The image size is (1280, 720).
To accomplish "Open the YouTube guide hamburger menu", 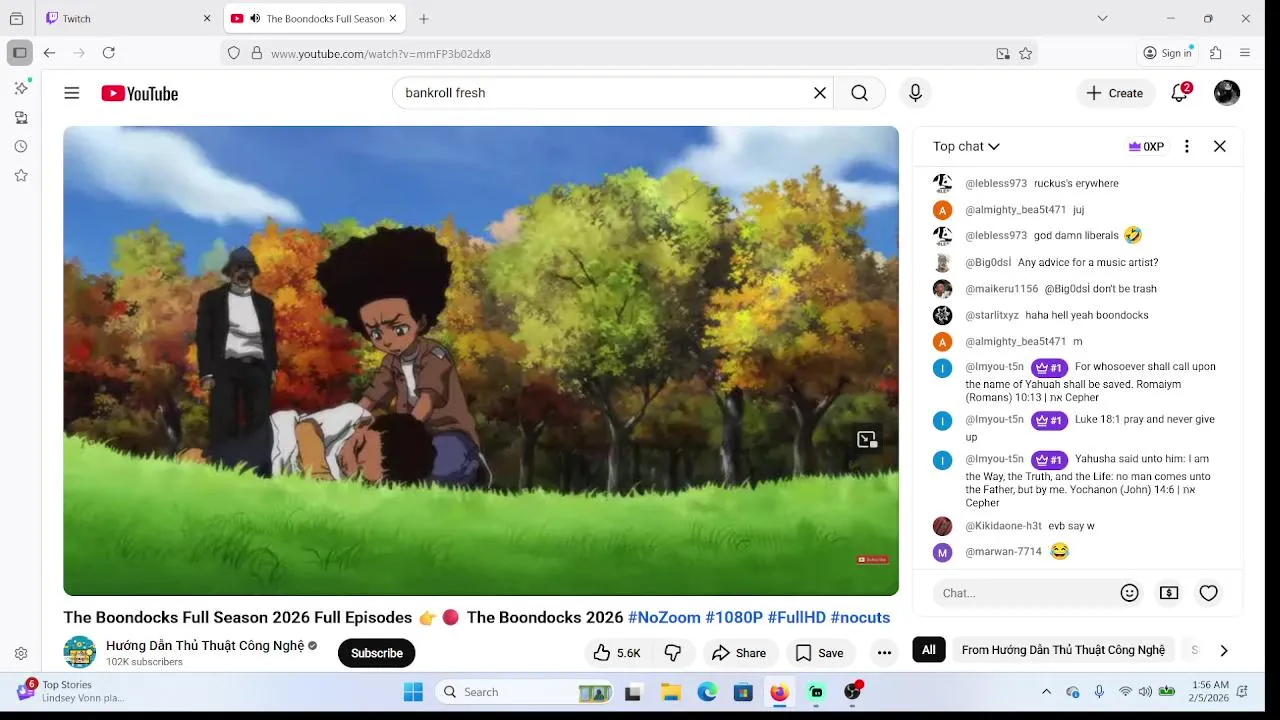I will click(x=72, y=93).
